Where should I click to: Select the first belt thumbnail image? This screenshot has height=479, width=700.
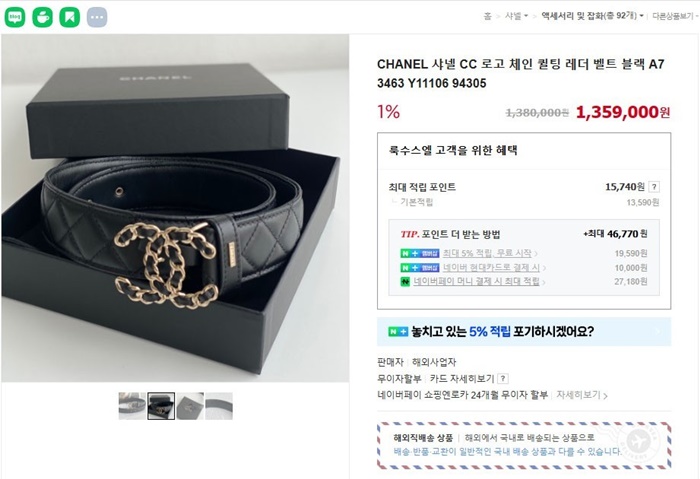pos(132,406)
